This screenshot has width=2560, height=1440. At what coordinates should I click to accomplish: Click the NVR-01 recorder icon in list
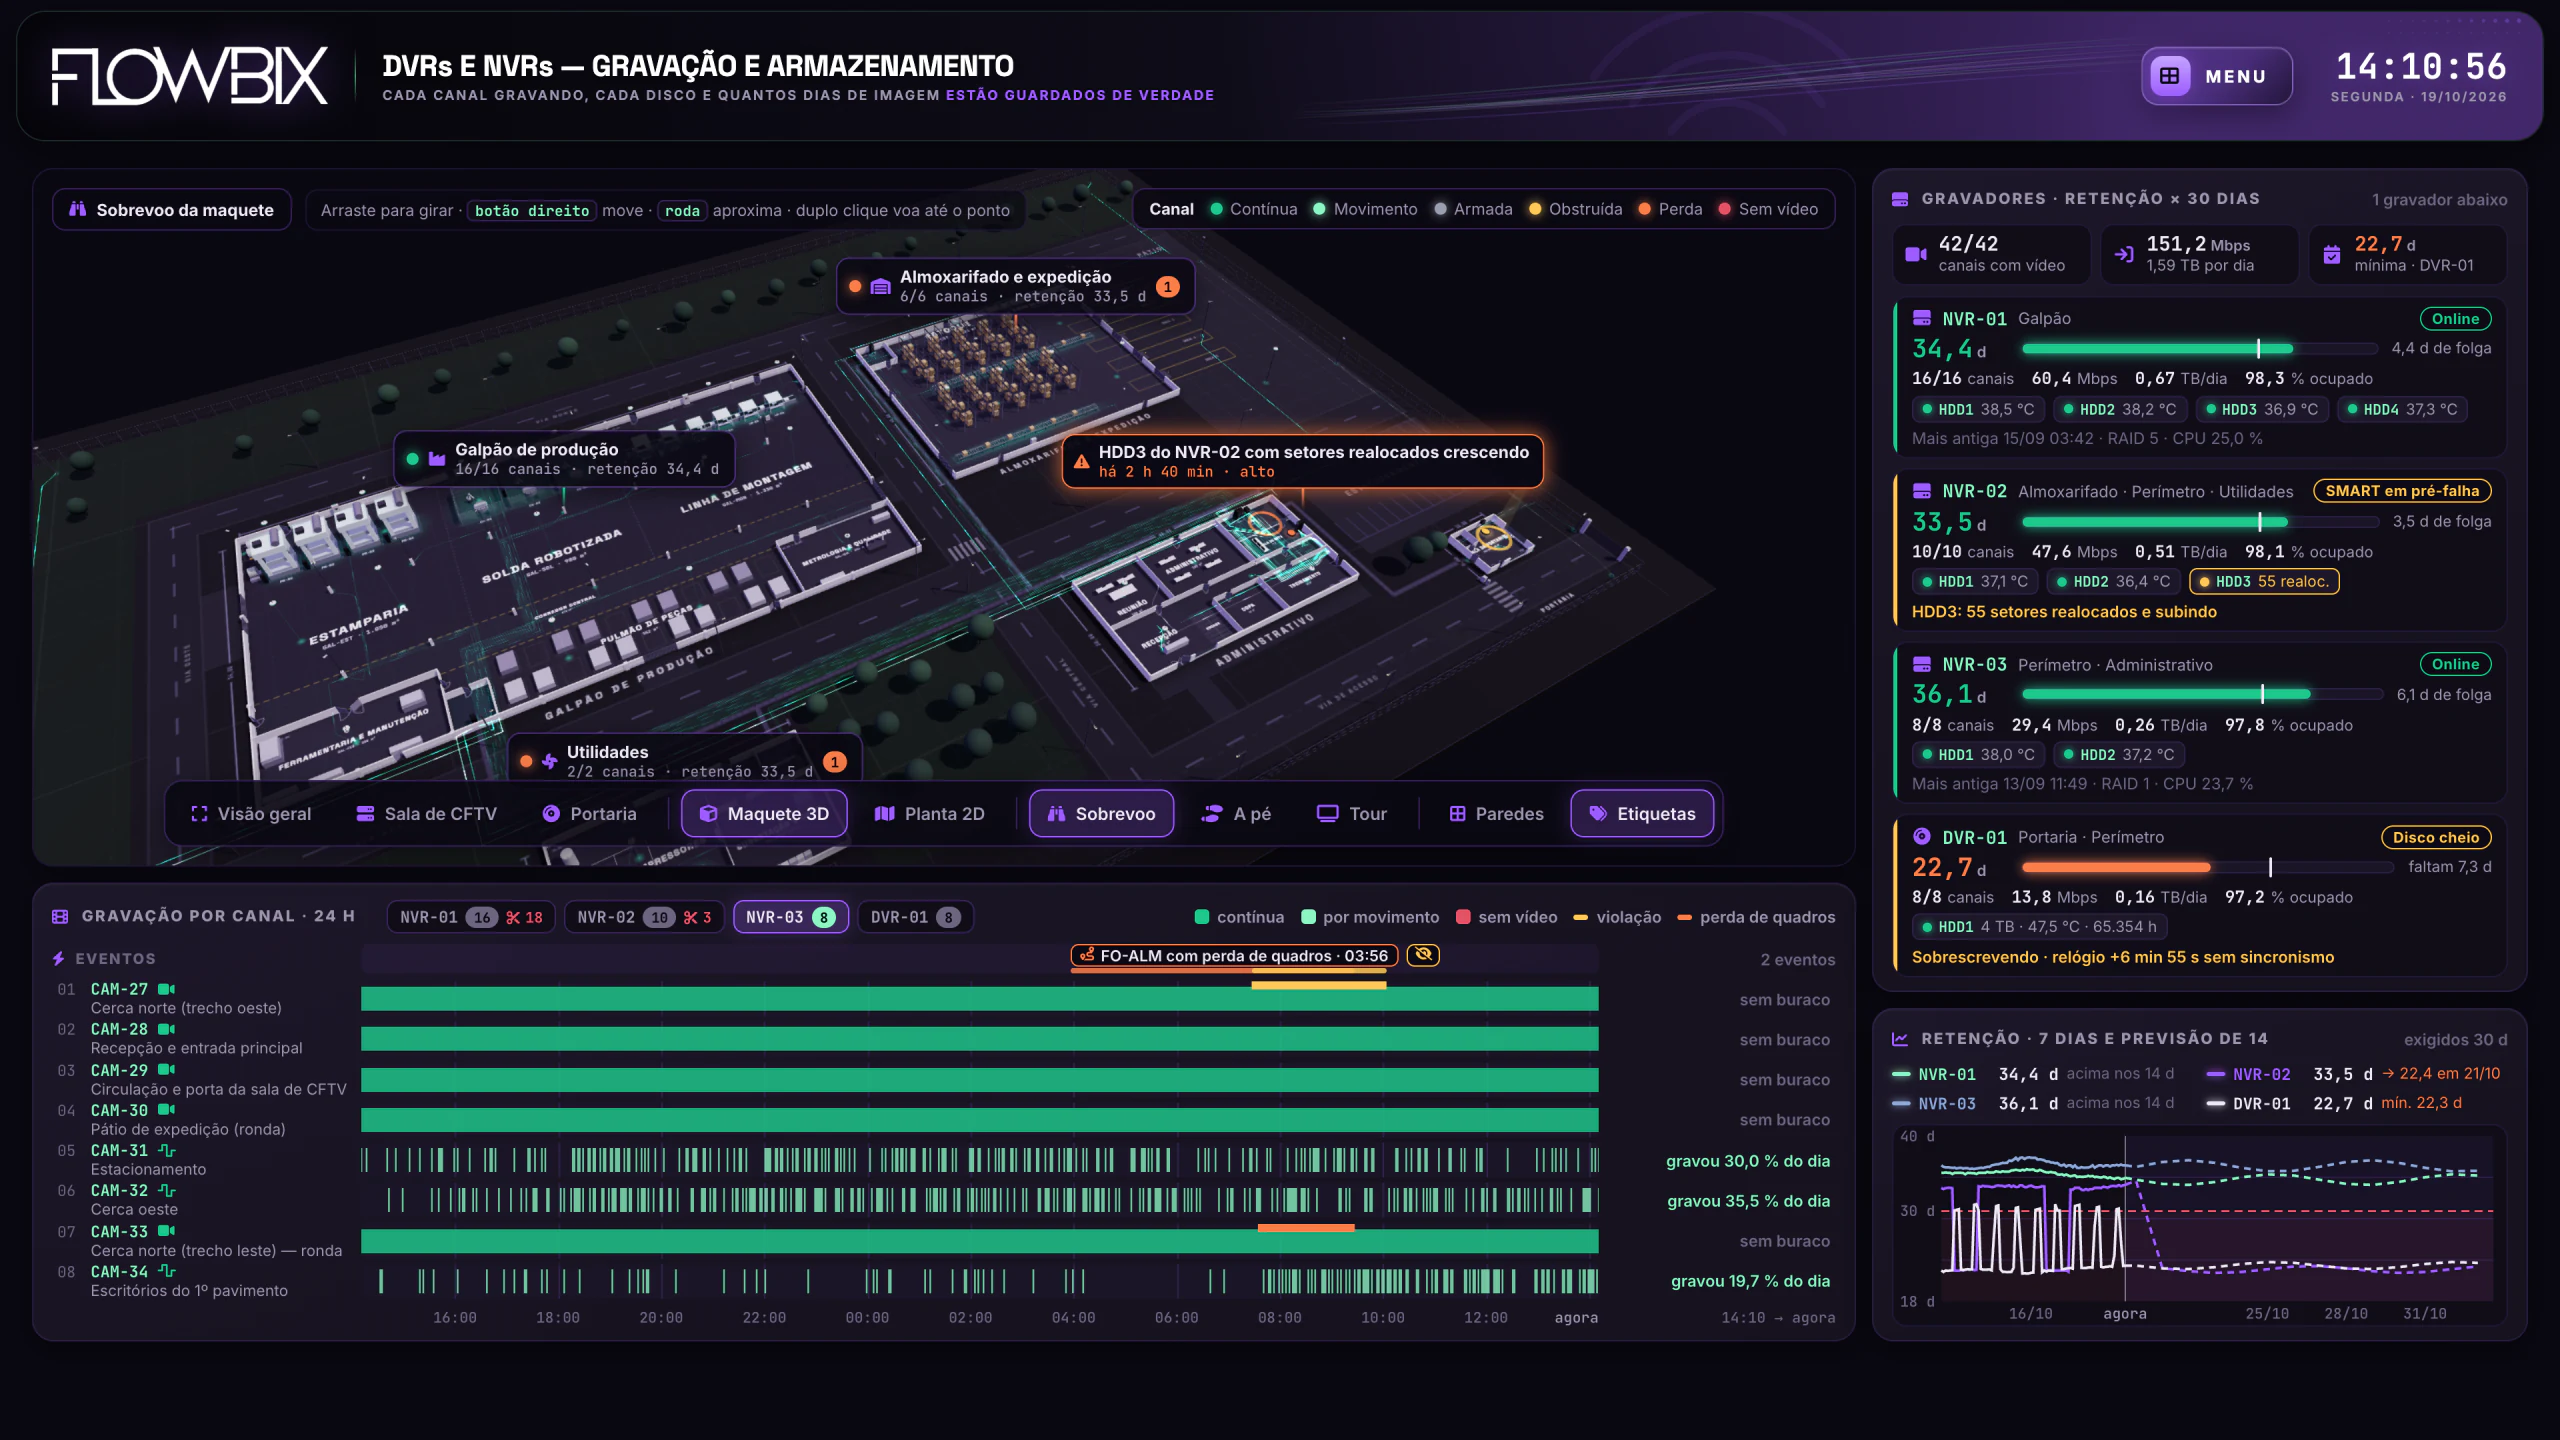1922,319
